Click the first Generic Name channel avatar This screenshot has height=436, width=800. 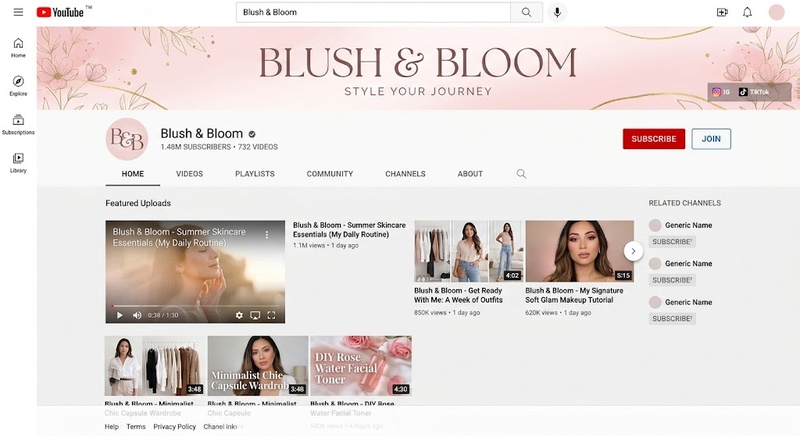click(655, 225)
